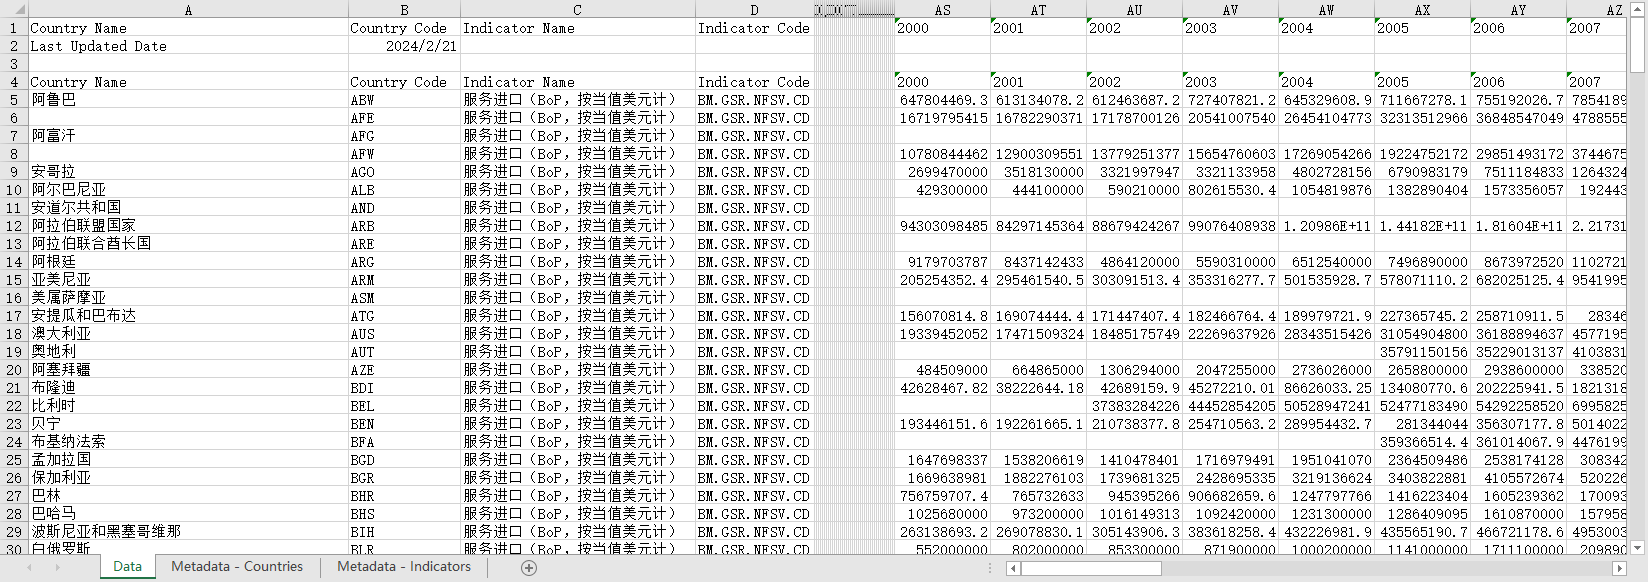Click the 'Last Updated Date' cell
This screenshot has width=1648, height=582.
pos(188,46)
